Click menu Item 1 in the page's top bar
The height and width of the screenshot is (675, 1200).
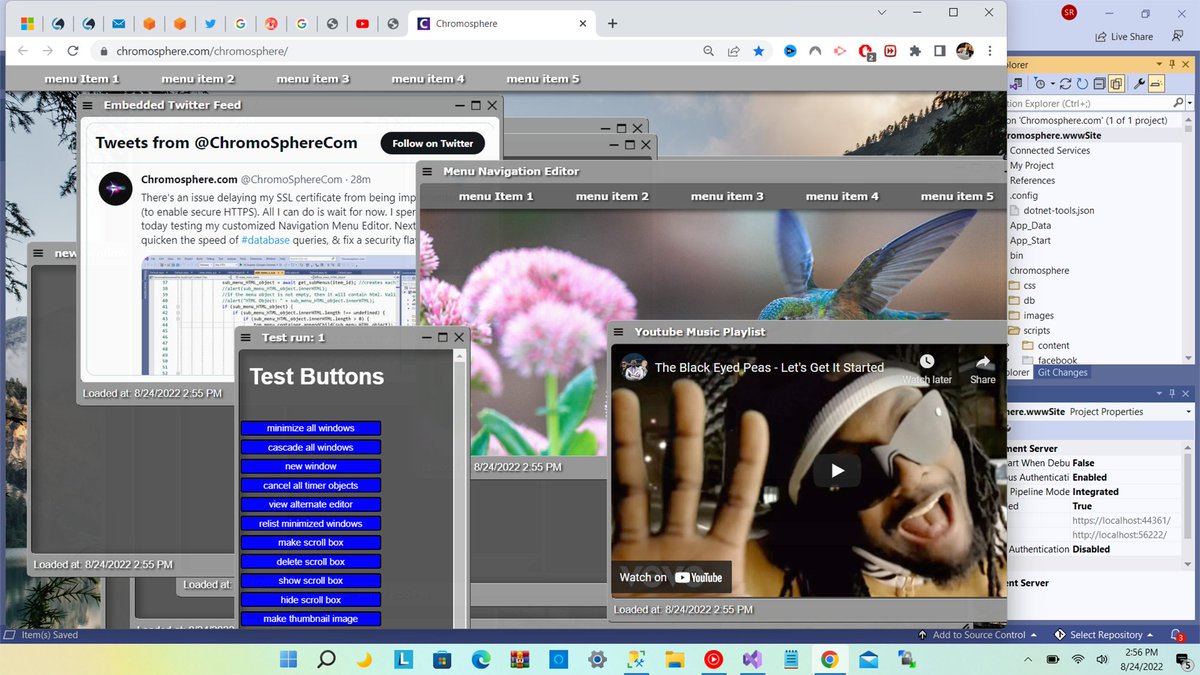[82, 79]
